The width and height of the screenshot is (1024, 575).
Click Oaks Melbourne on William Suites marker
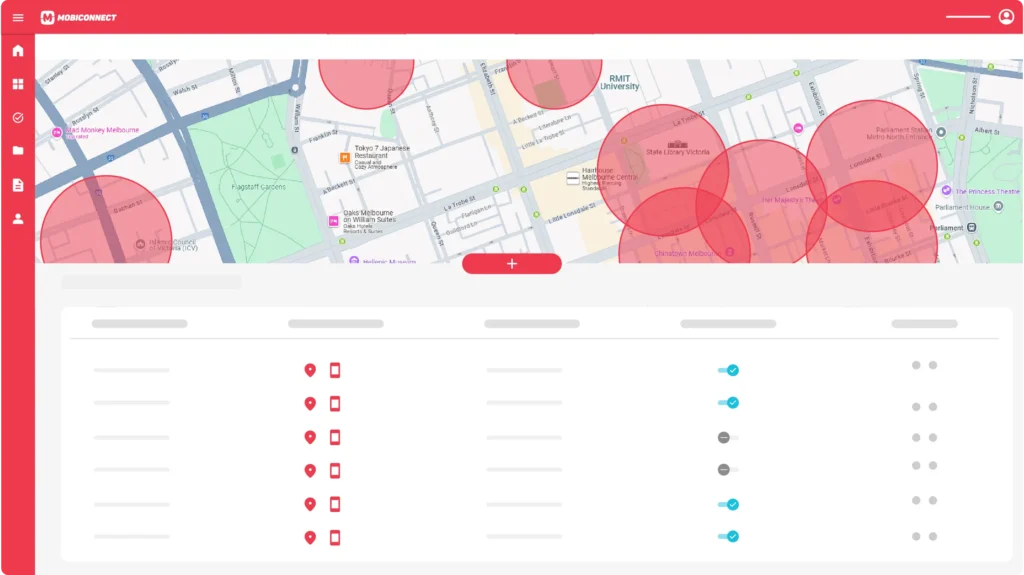(334, 222)
